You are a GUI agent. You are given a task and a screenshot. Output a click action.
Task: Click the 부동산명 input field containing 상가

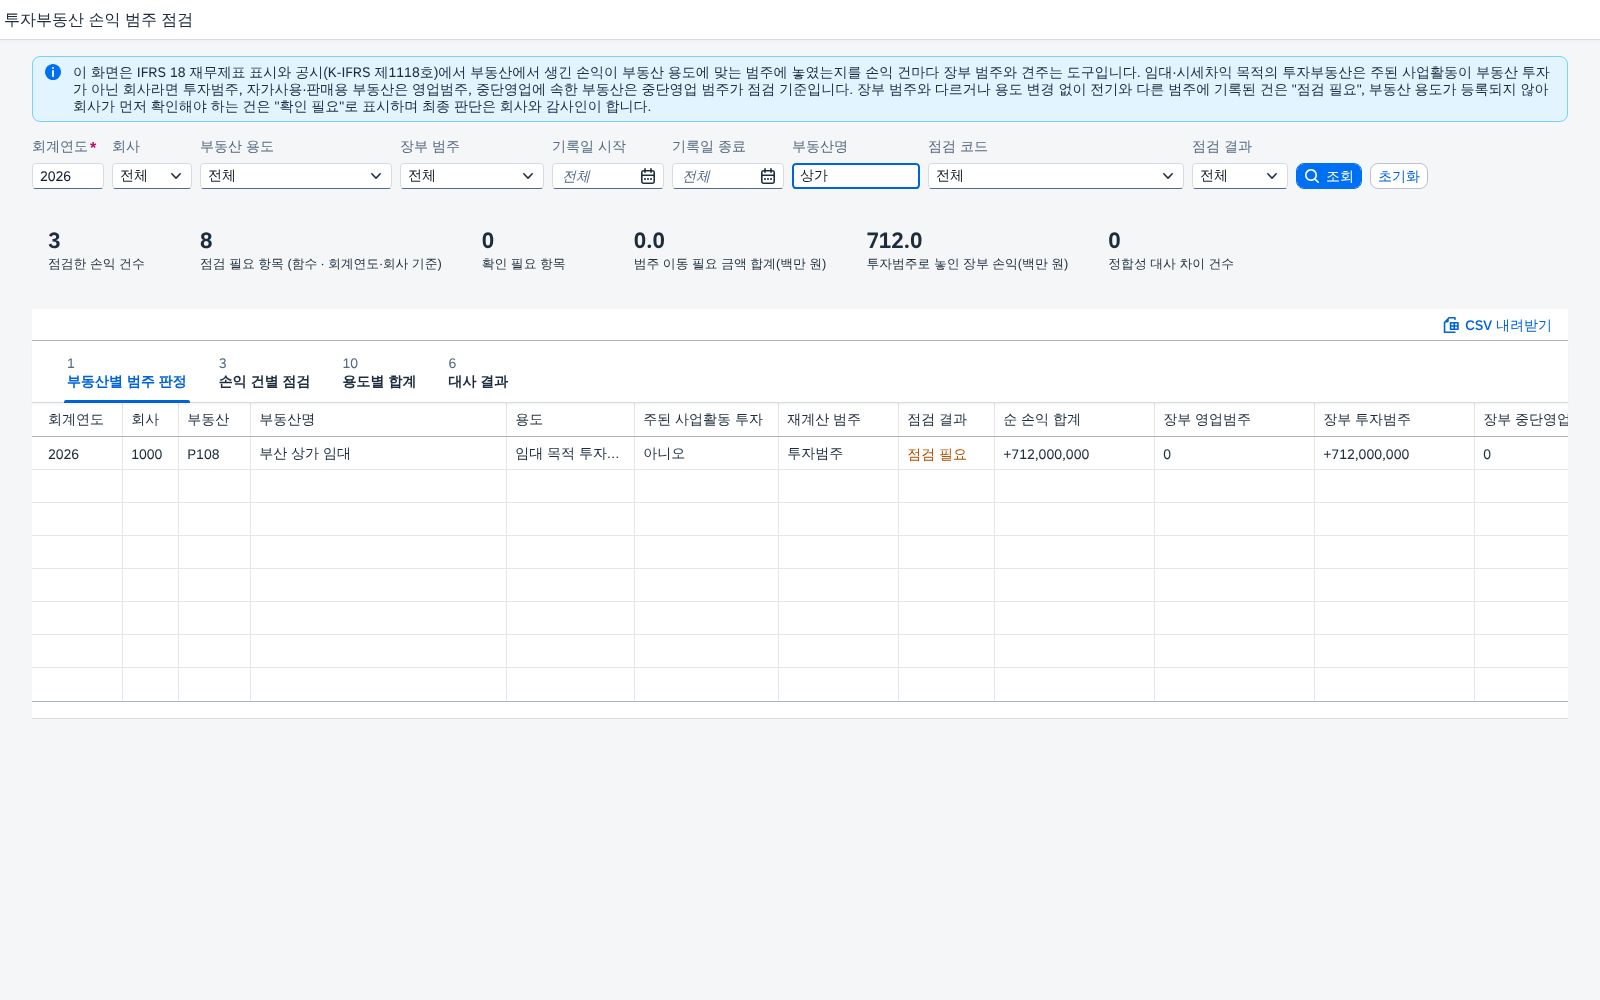pos(856,176)
